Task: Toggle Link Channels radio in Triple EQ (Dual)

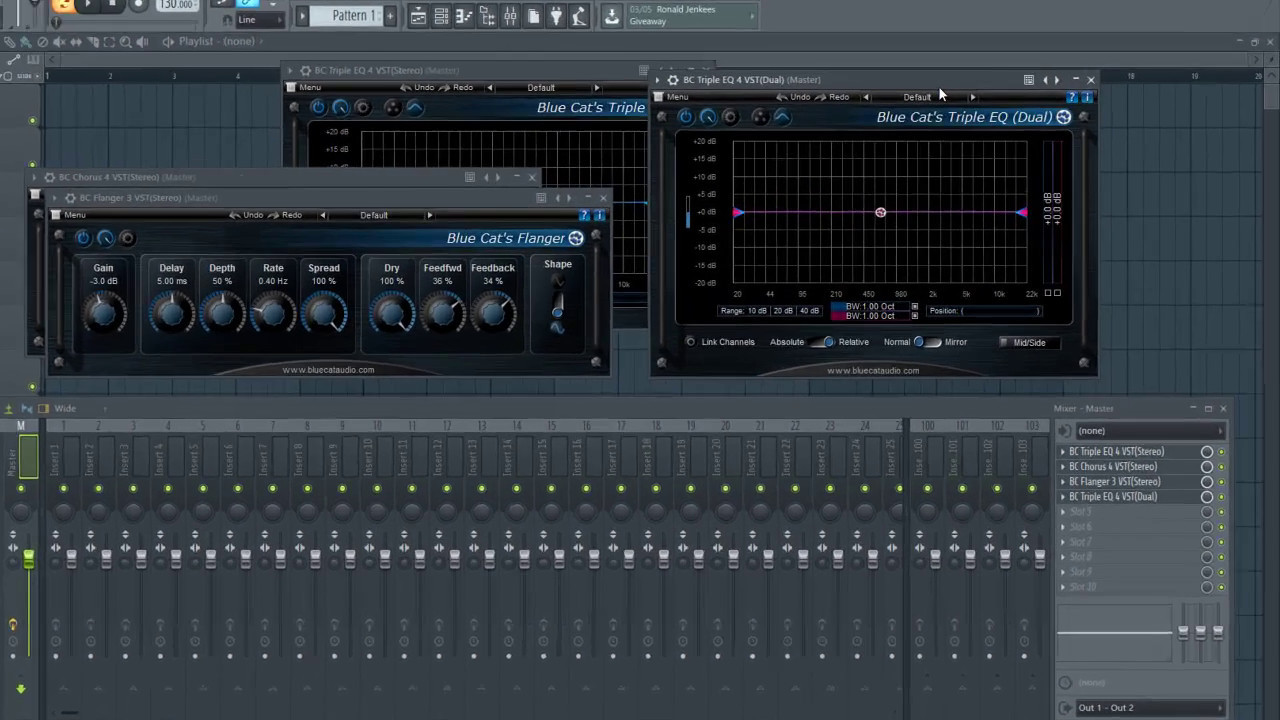Action: 690,342
